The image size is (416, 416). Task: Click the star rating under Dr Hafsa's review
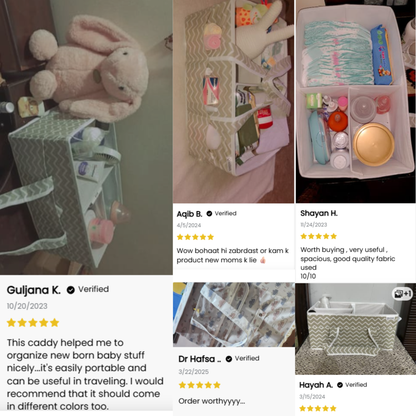(x=200, y=385)
